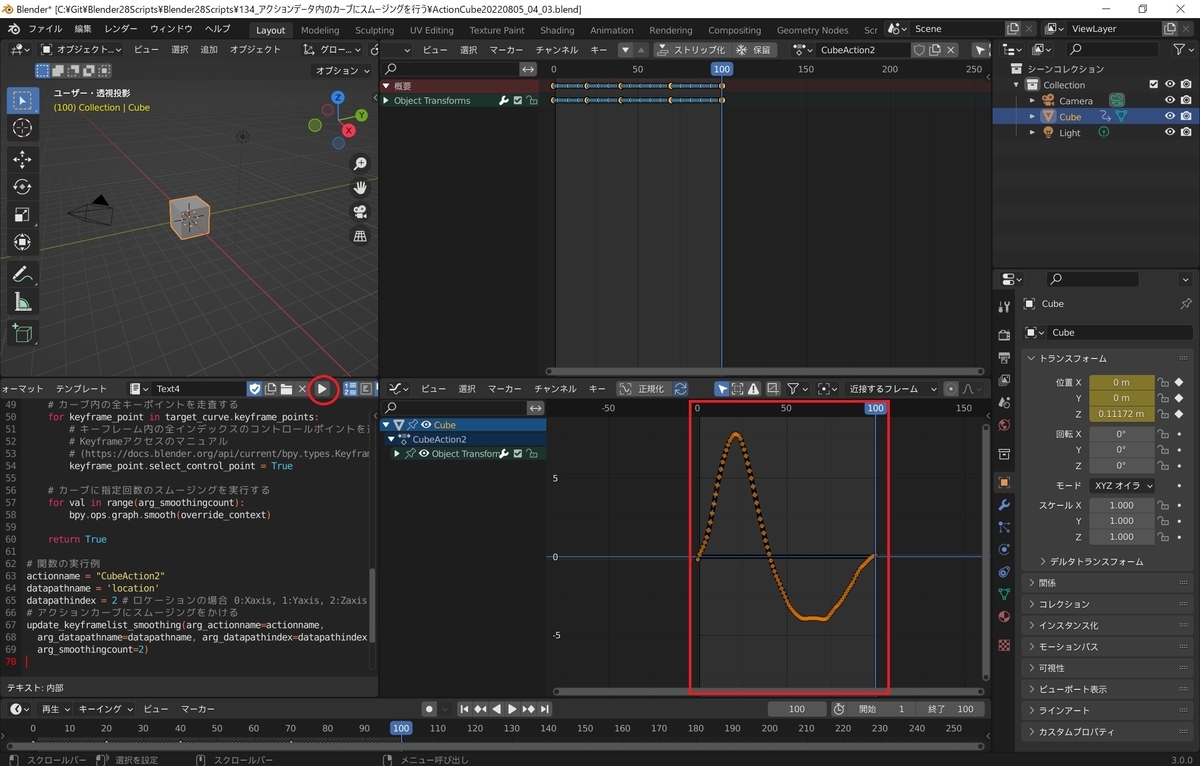Select the Transform tool in viewport toolbar
Viewport: 1200px width, 766px height.
pos(22,242)
